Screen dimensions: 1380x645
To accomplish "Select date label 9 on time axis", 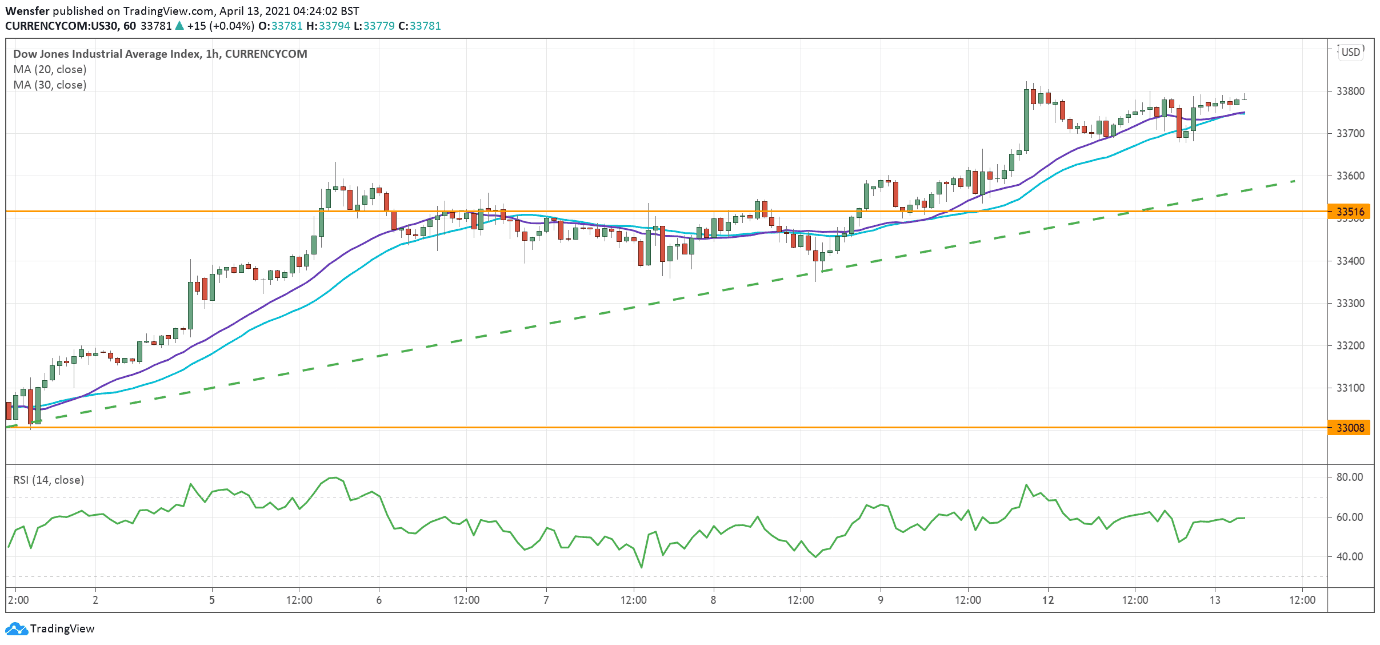I will [881, 601].
